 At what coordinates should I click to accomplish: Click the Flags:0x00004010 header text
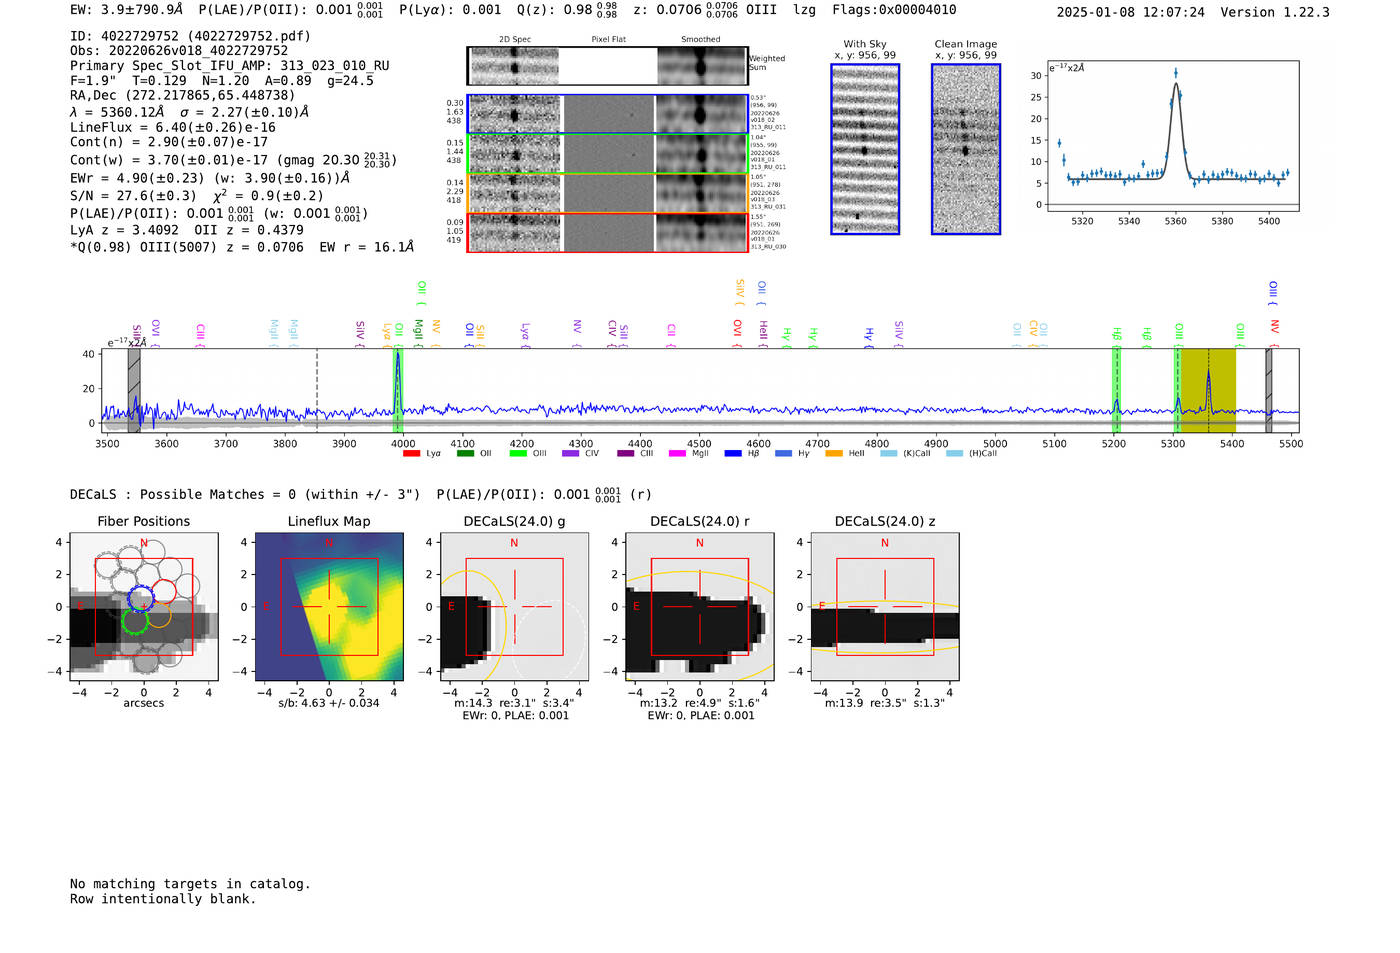pos(894,10)
